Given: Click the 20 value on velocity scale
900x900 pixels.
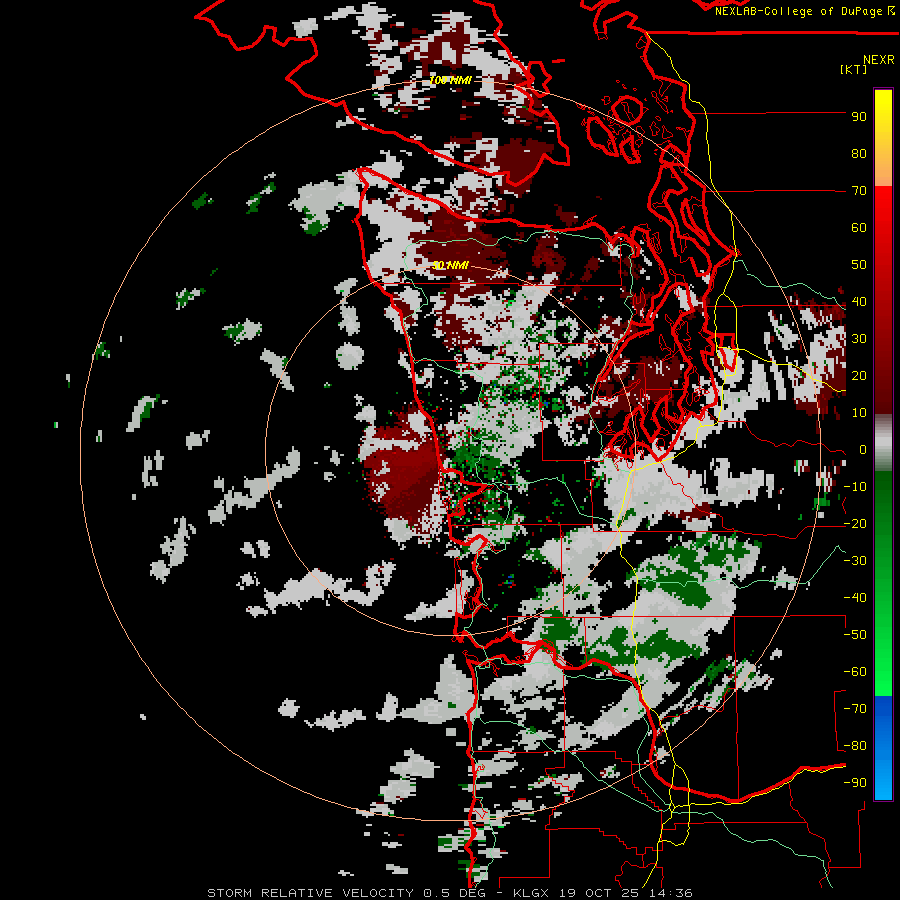Looking at the screenshot, I should tap(859, 375).
